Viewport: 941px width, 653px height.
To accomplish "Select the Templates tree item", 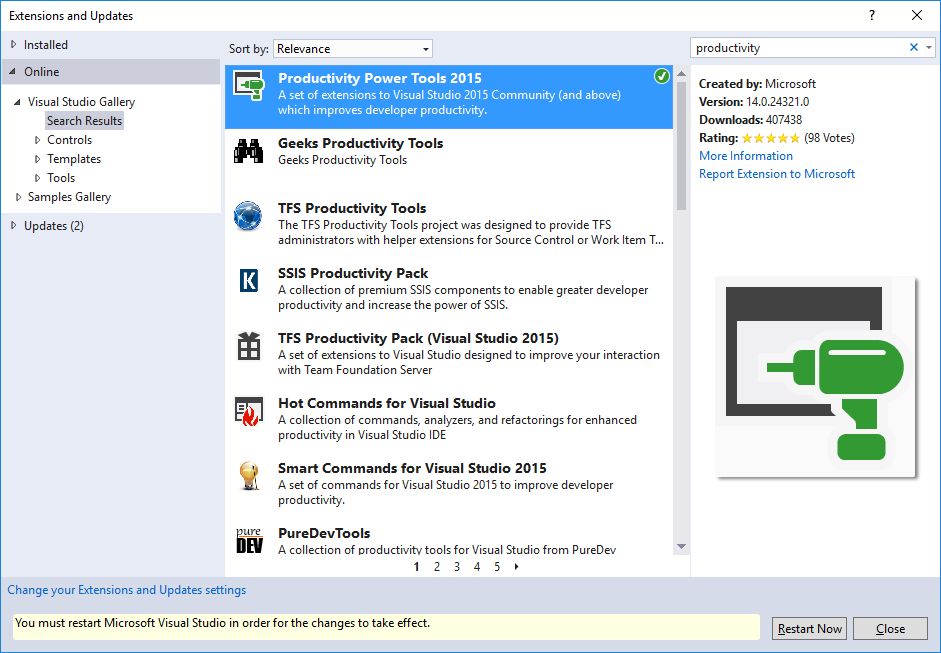I will [74, 159].
